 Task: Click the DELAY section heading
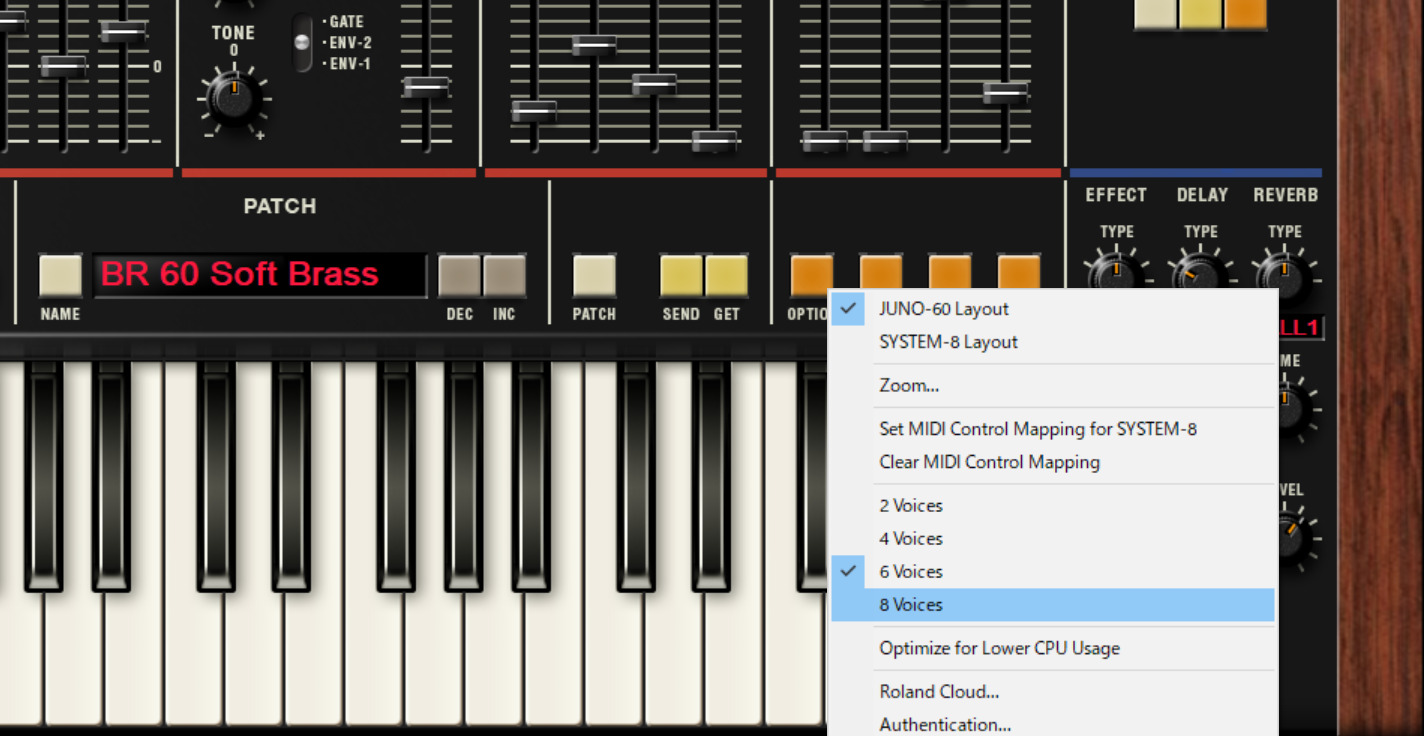coord(1202,195)
